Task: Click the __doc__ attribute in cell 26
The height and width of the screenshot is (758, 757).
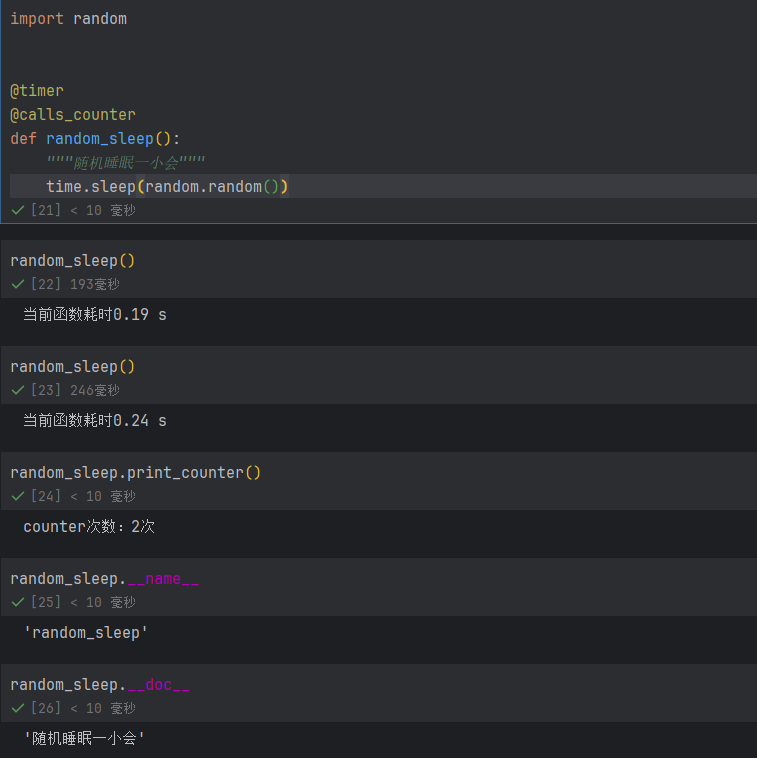Action: 159,685
